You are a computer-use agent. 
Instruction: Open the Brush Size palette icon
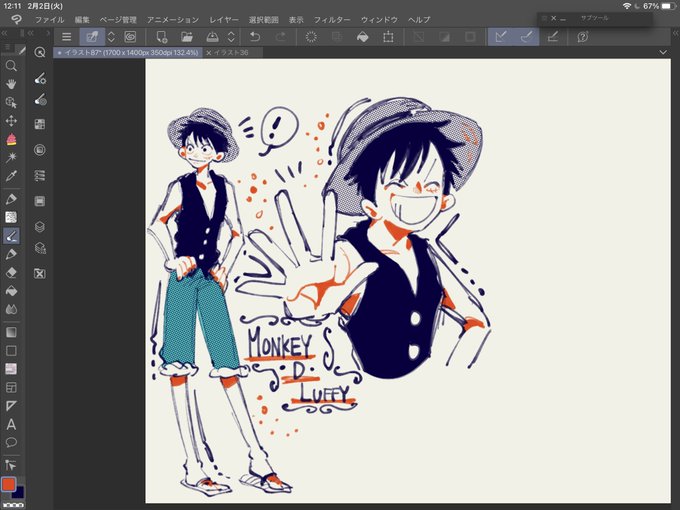39,101
